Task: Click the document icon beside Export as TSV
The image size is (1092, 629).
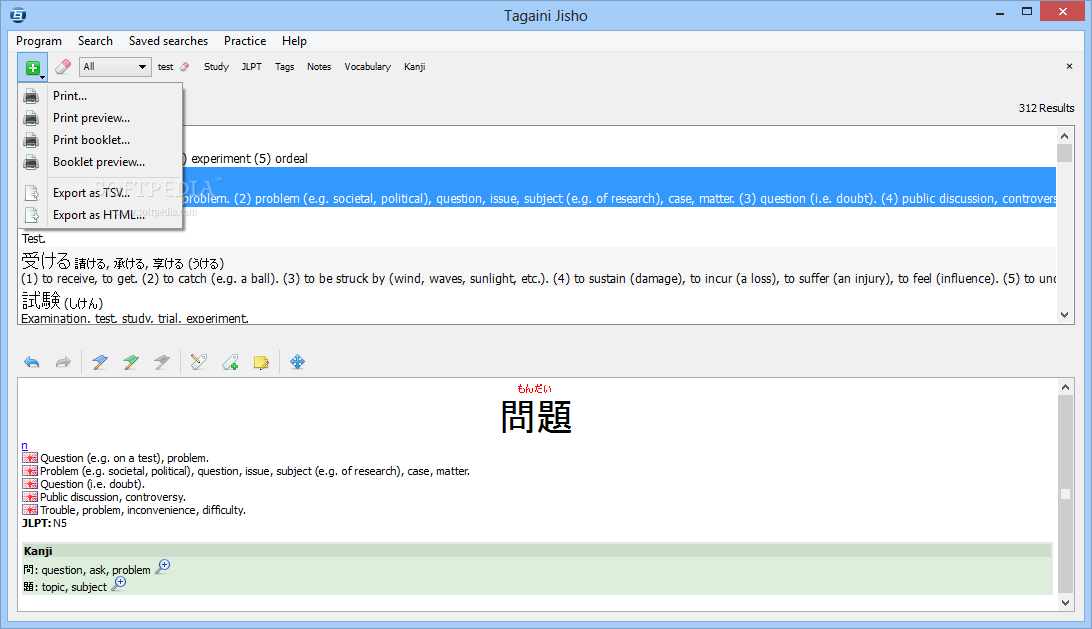Action: pyautogui.click(x=31, y=193)
